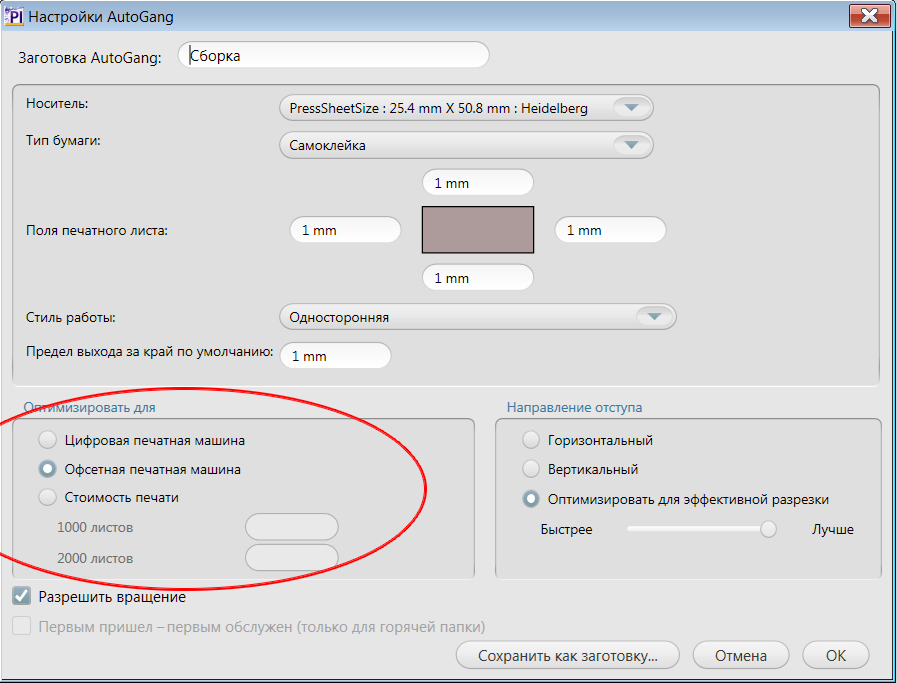The image size is (897, 683).
Task: Click the PI application icon in title bar
Action: tap(14, 16)
